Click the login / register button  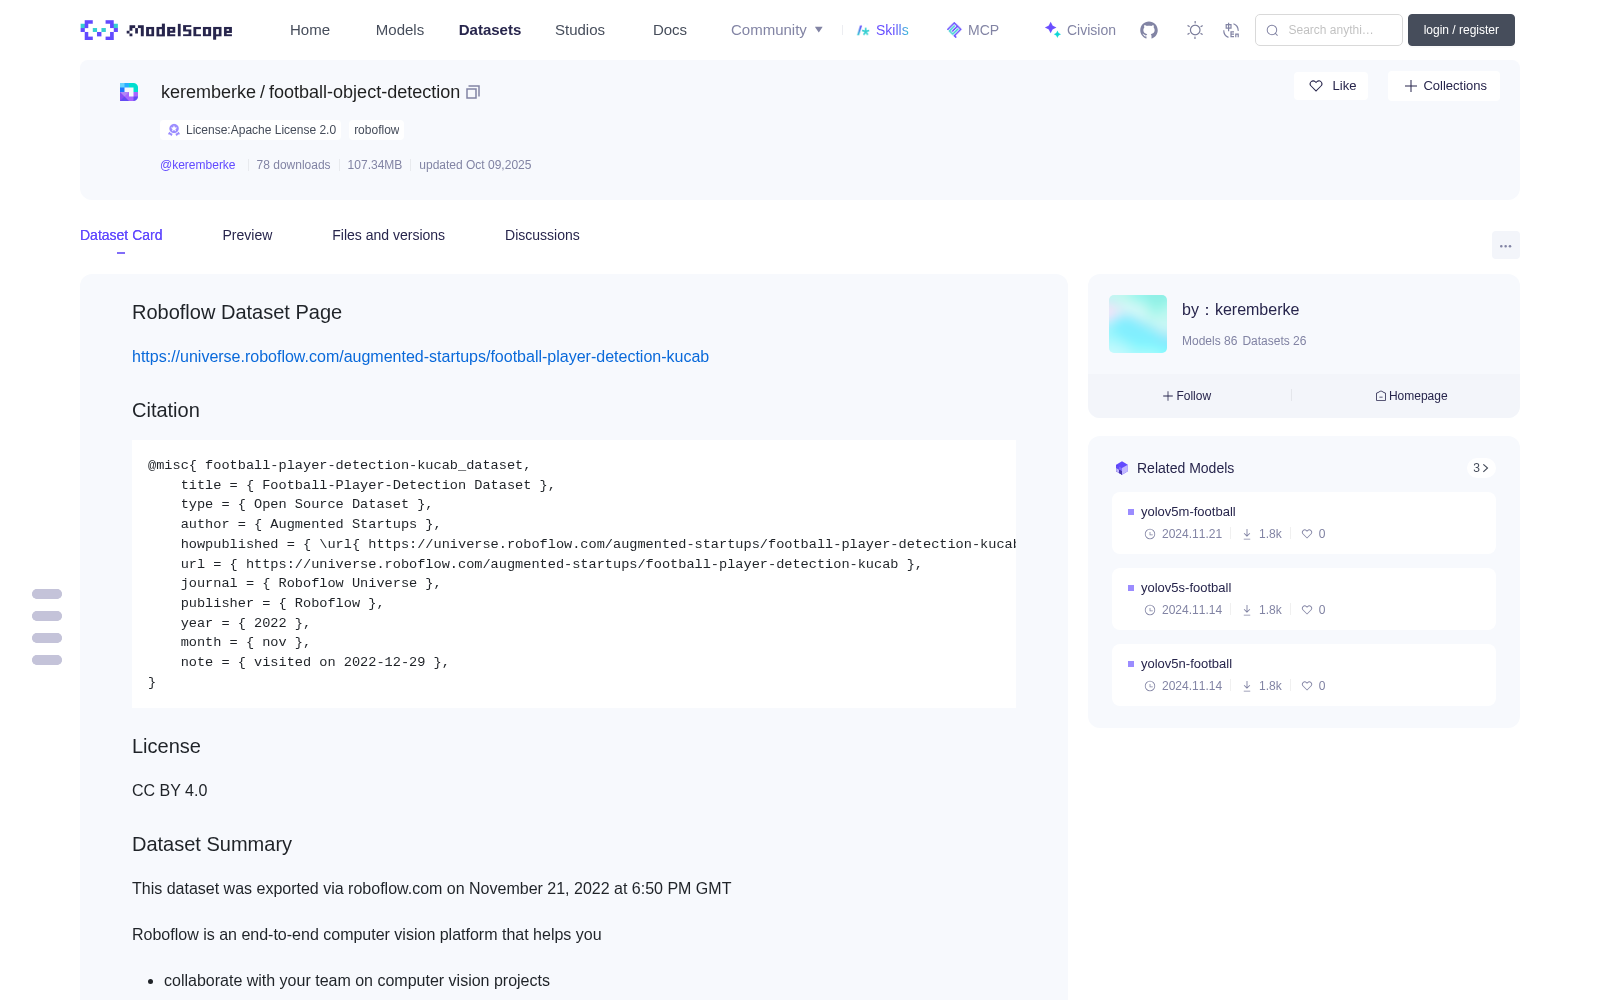pyautogui.click(x=1461, y=30)
